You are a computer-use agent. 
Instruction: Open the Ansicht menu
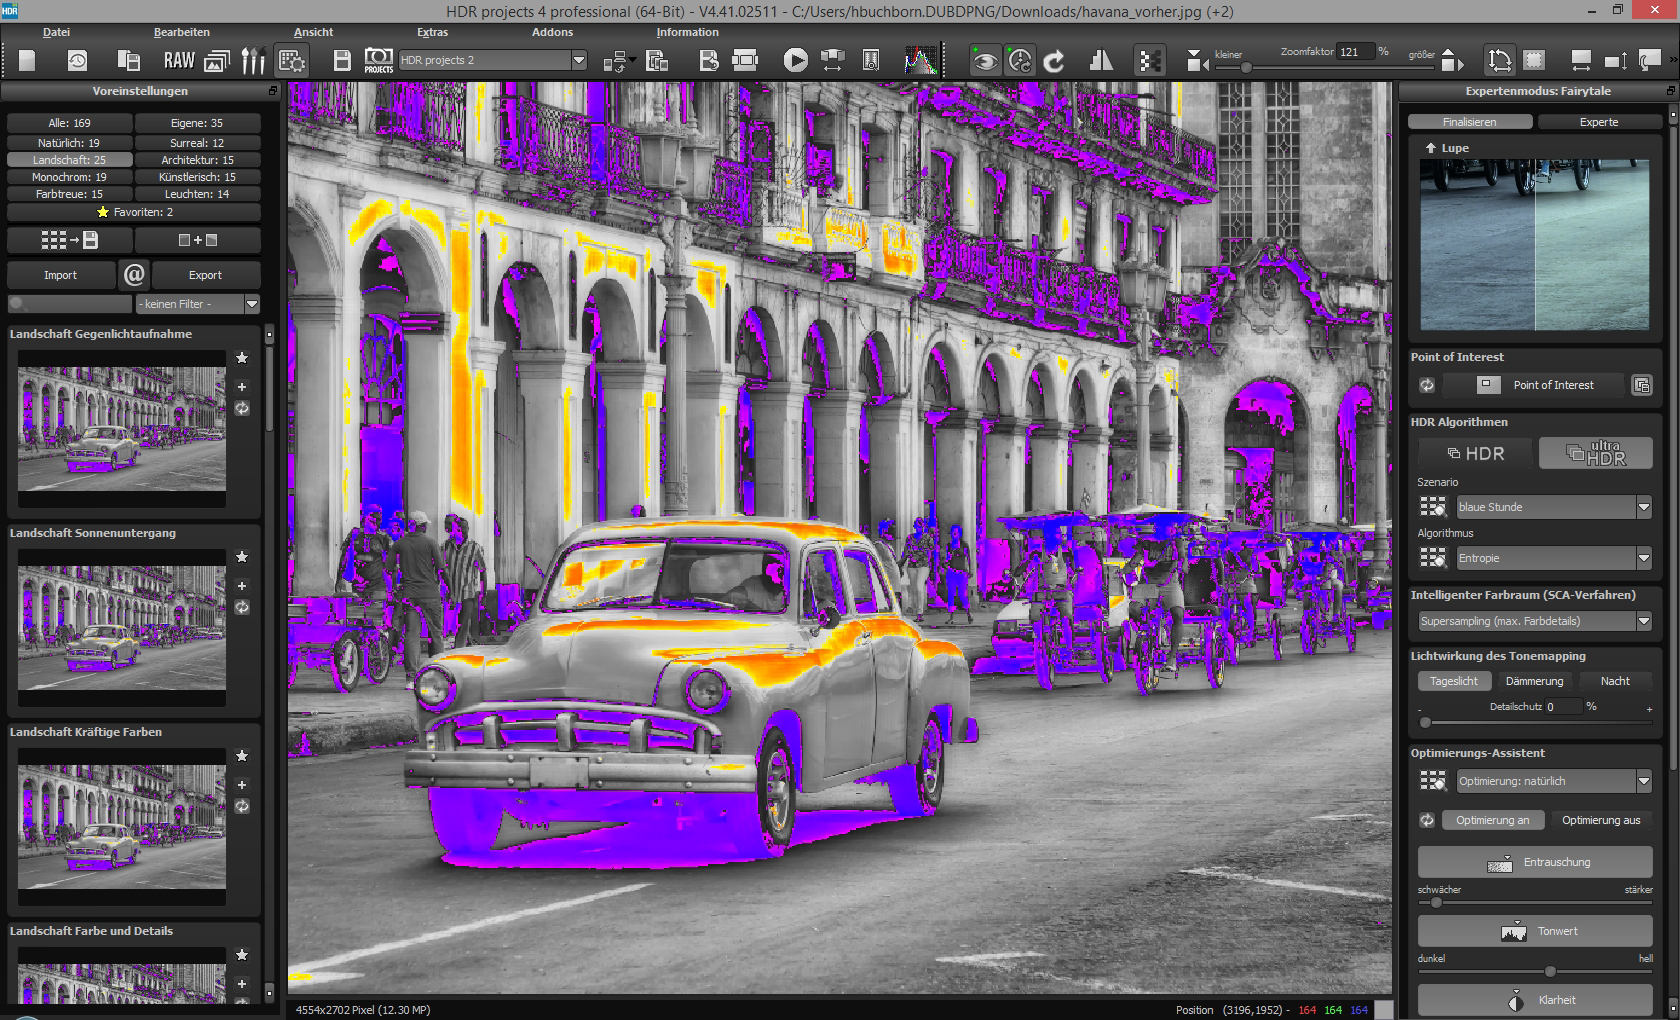point(313,32)
